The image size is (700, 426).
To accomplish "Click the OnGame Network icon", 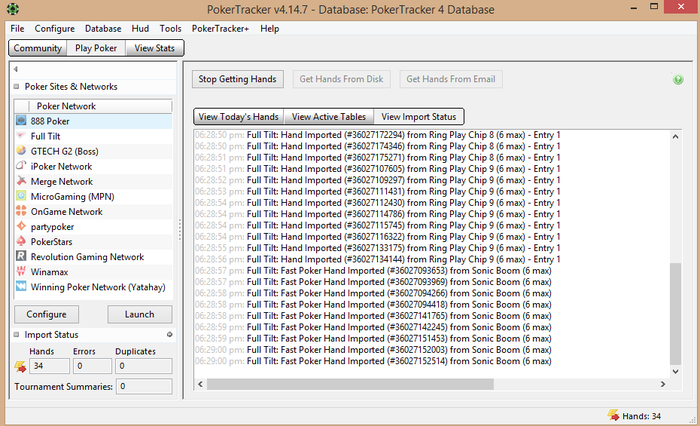I will tap(21, 211).
